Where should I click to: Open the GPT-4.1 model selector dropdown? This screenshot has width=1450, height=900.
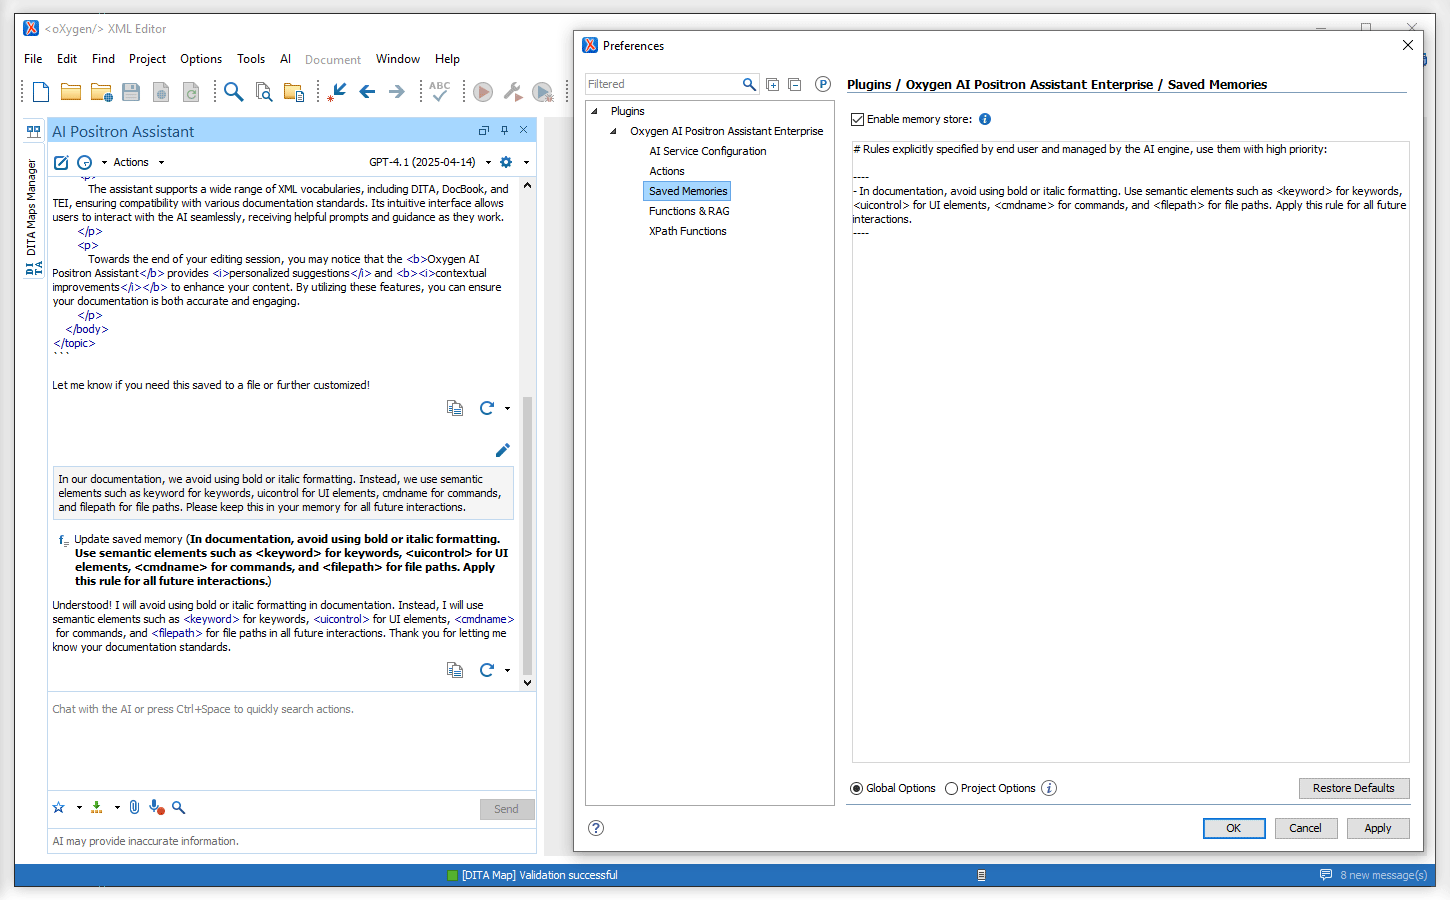(430, 162)
